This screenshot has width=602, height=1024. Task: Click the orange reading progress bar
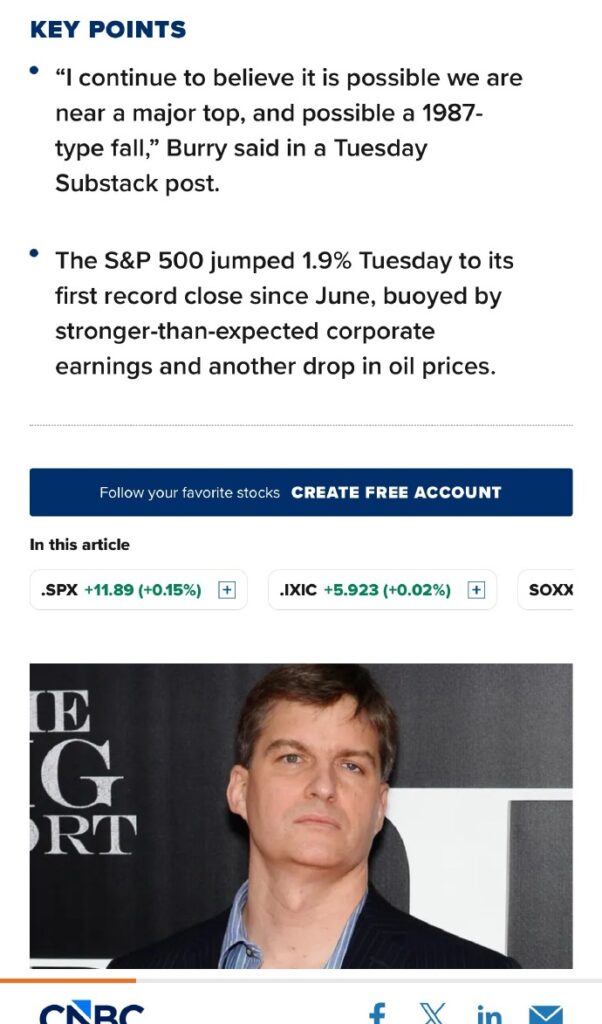click(x=68, y=980)
